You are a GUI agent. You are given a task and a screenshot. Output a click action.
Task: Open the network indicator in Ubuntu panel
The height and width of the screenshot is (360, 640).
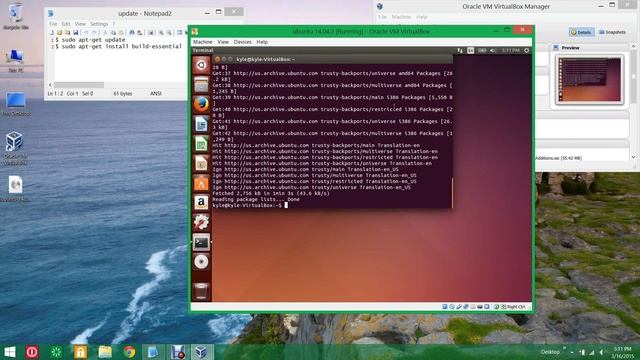pos(460,50)
